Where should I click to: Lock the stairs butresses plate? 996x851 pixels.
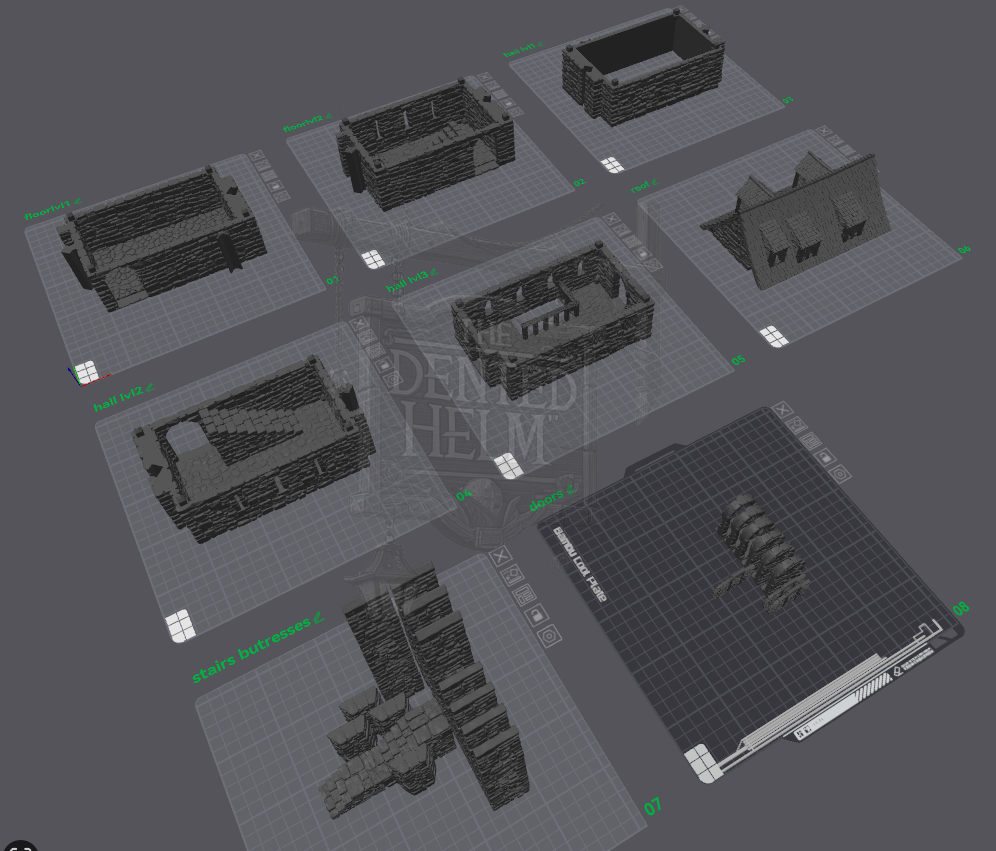(537, 616)
